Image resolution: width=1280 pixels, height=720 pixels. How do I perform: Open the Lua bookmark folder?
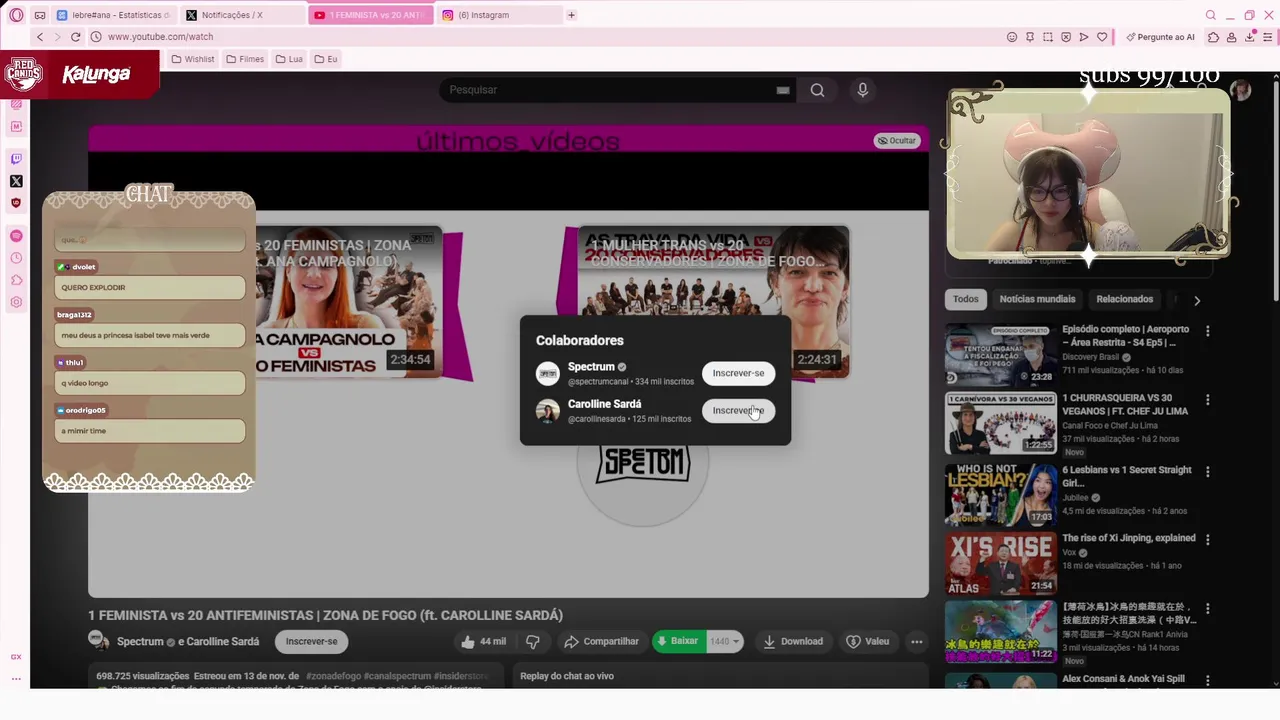pos(289,59)
